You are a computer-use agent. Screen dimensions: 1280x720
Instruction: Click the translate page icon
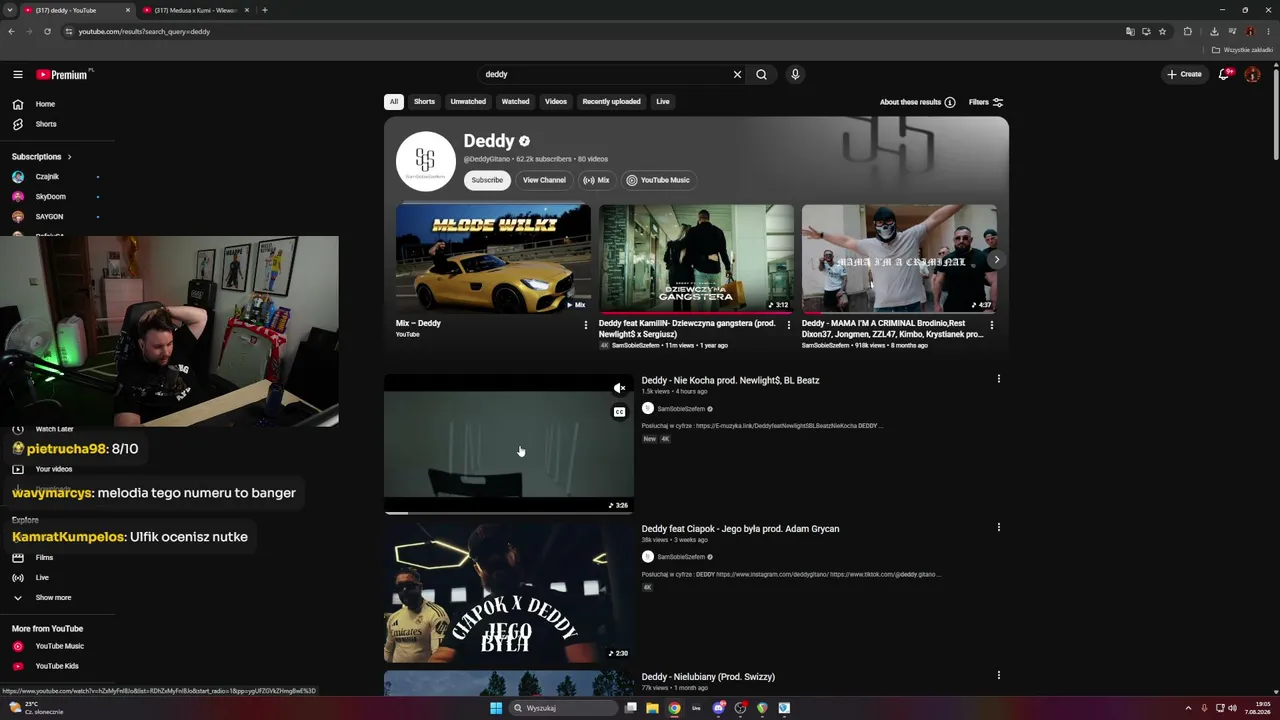1130,31
